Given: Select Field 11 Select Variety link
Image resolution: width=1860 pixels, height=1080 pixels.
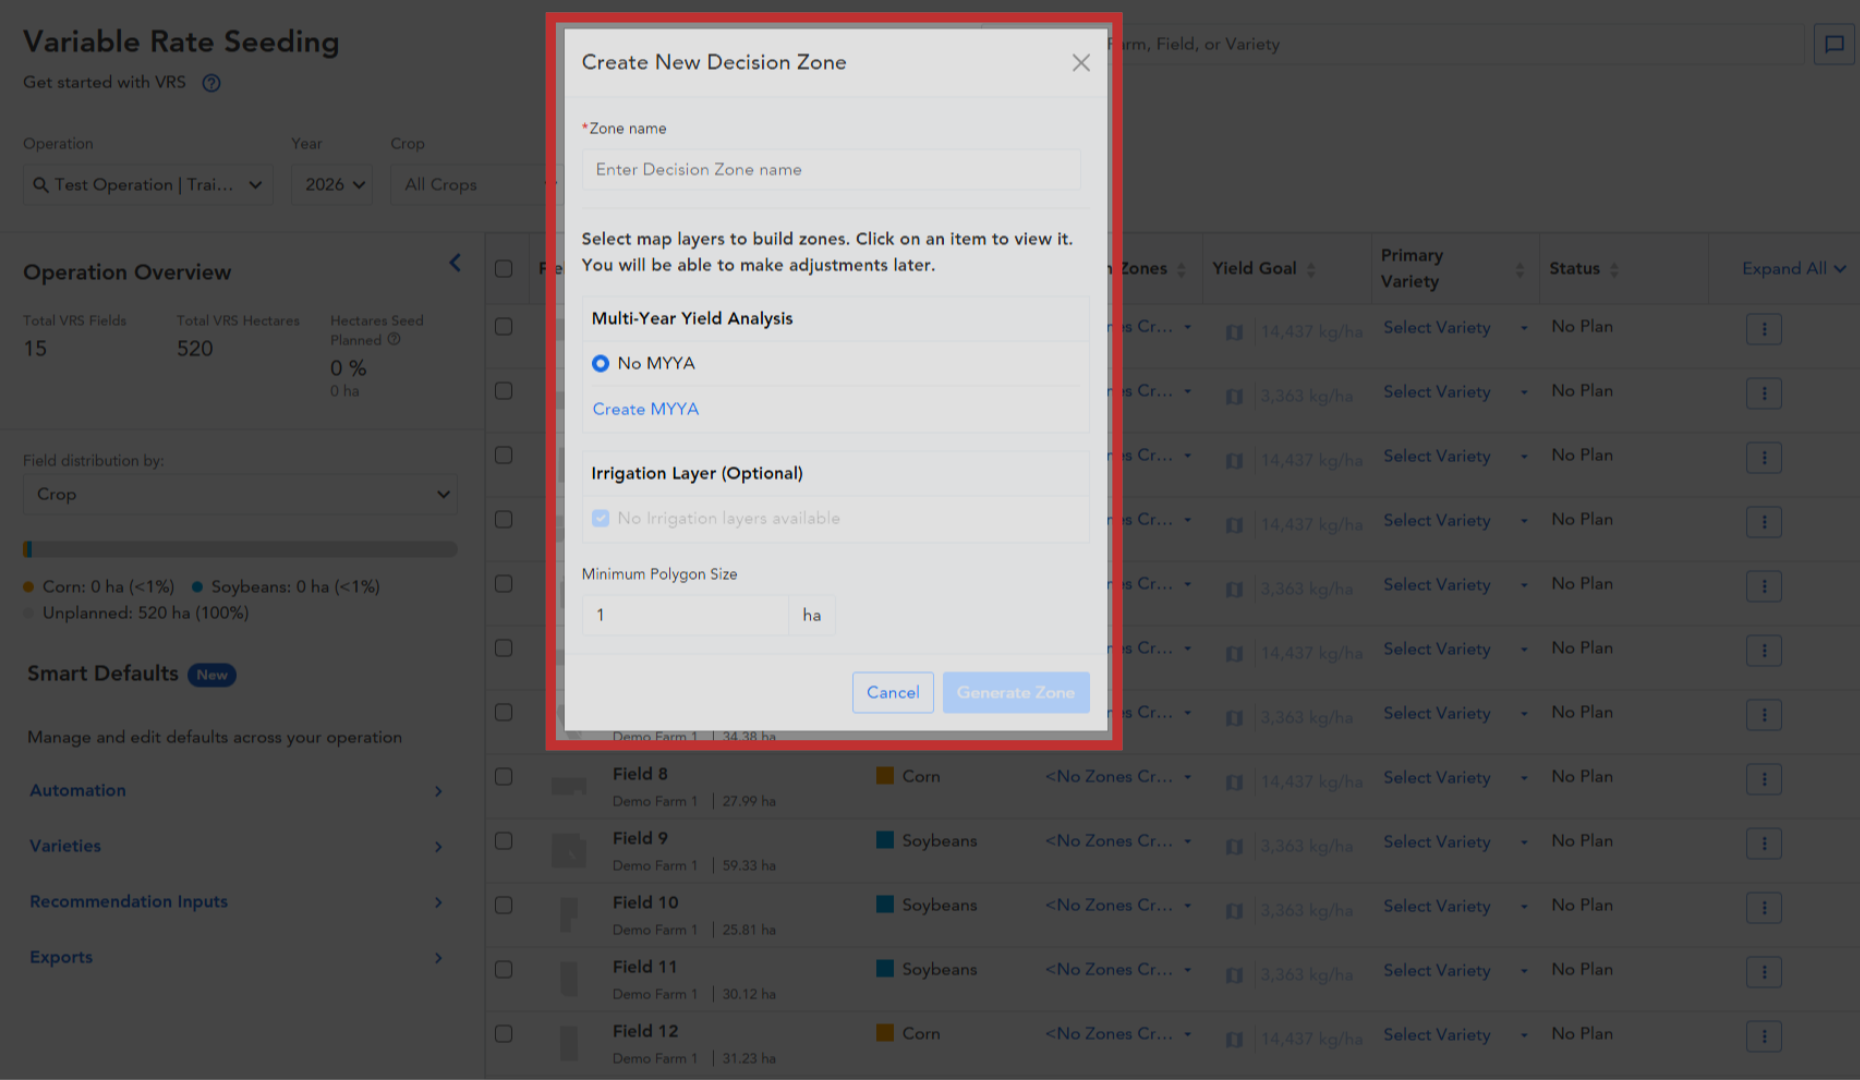Looking at the screenshot, I should tap(1437, 971).
